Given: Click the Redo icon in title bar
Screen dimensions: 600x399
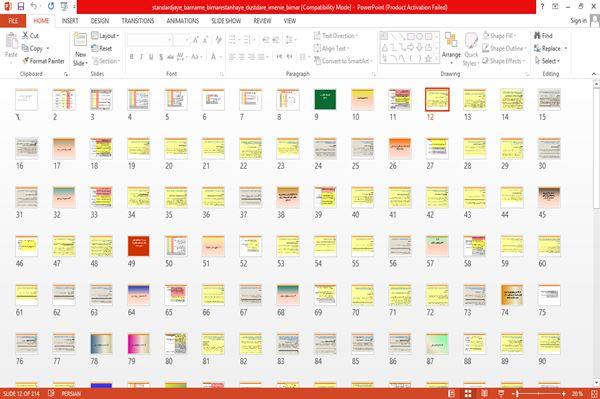Looking at the screenshot, I should (51, 6).
